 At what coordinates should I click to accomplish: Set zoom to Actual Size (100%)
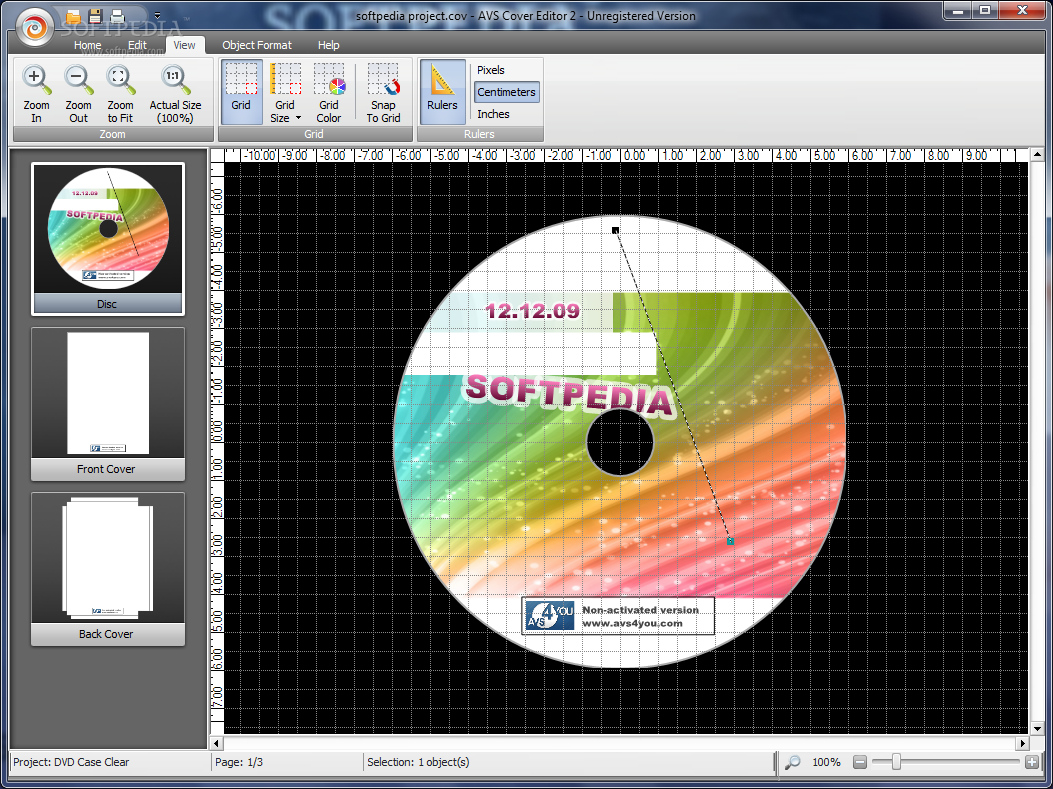click(x=175, y=93)
